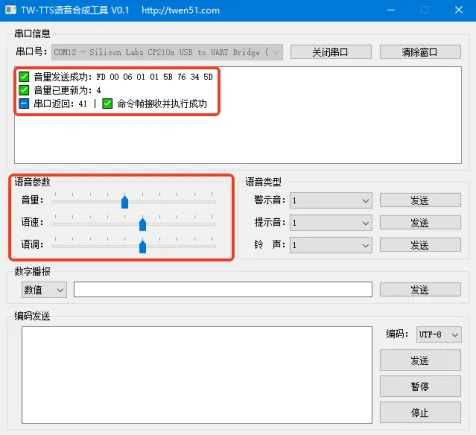Image resolution: width=476 pixels, height=435 pixels.
Task: Adjust the 语速 speed slider
Action: point(142,225)
